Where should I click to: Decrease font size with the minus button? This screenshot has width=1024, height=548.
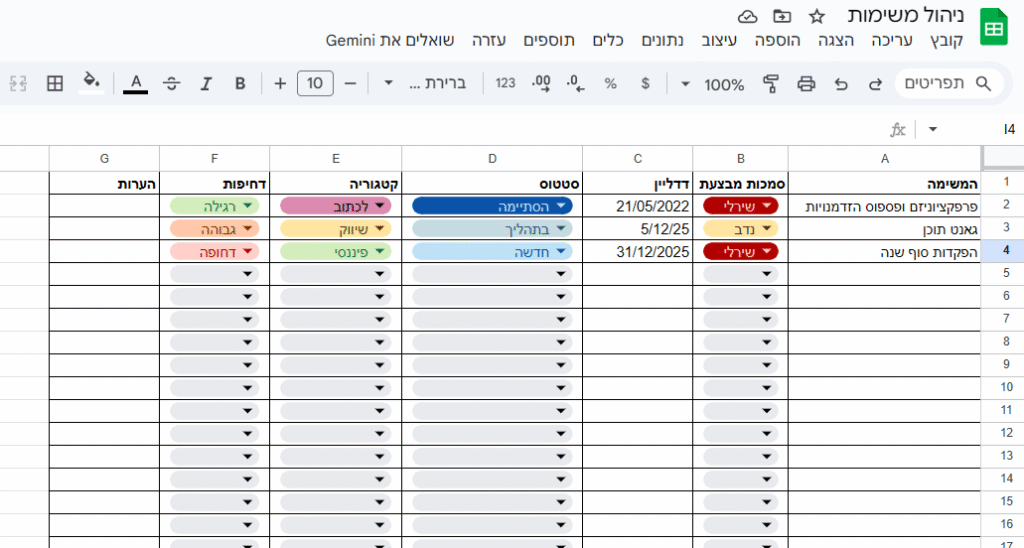click(x=350, y=84)
